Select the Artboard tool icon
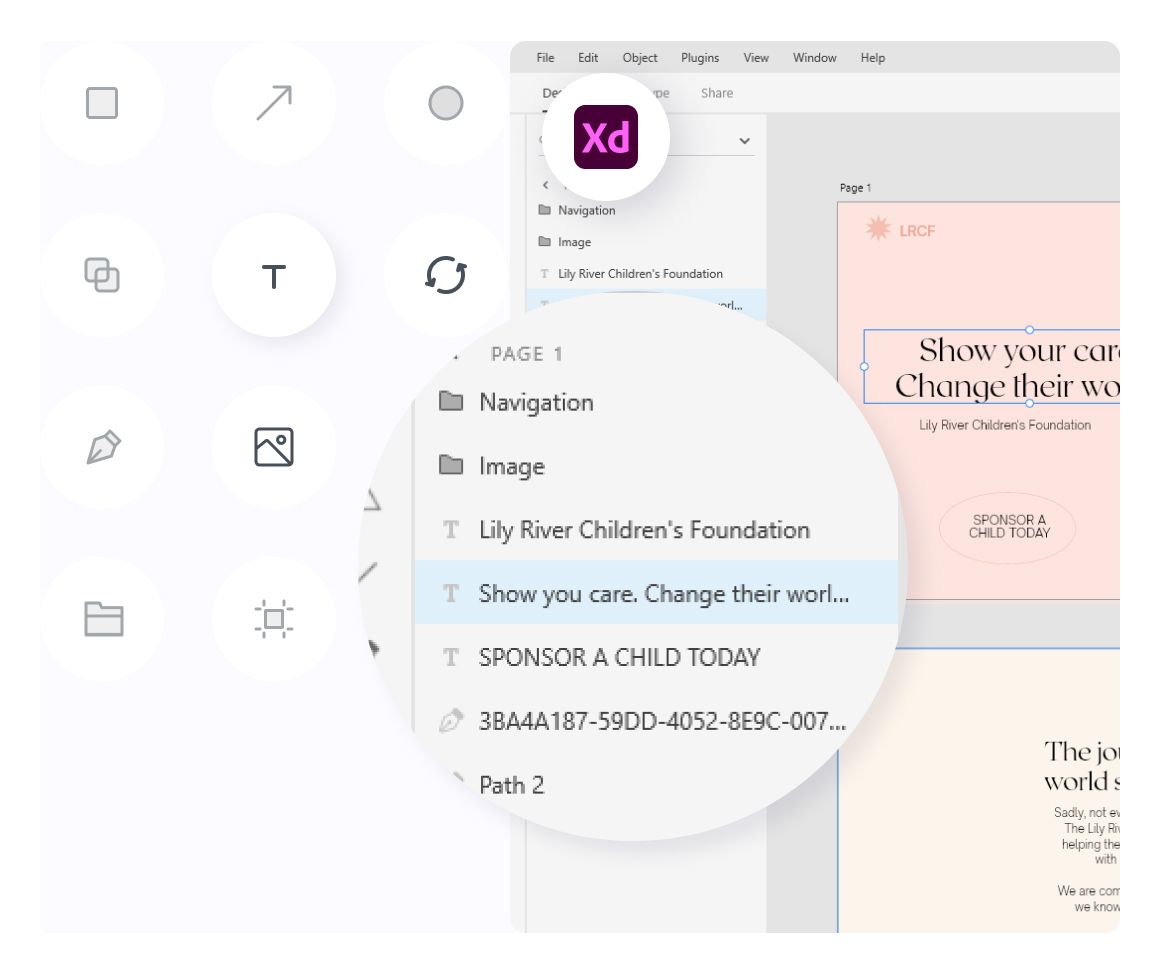Image resolution: width=1160 pixels, height=973 pixels. click(x=274, y=619)
